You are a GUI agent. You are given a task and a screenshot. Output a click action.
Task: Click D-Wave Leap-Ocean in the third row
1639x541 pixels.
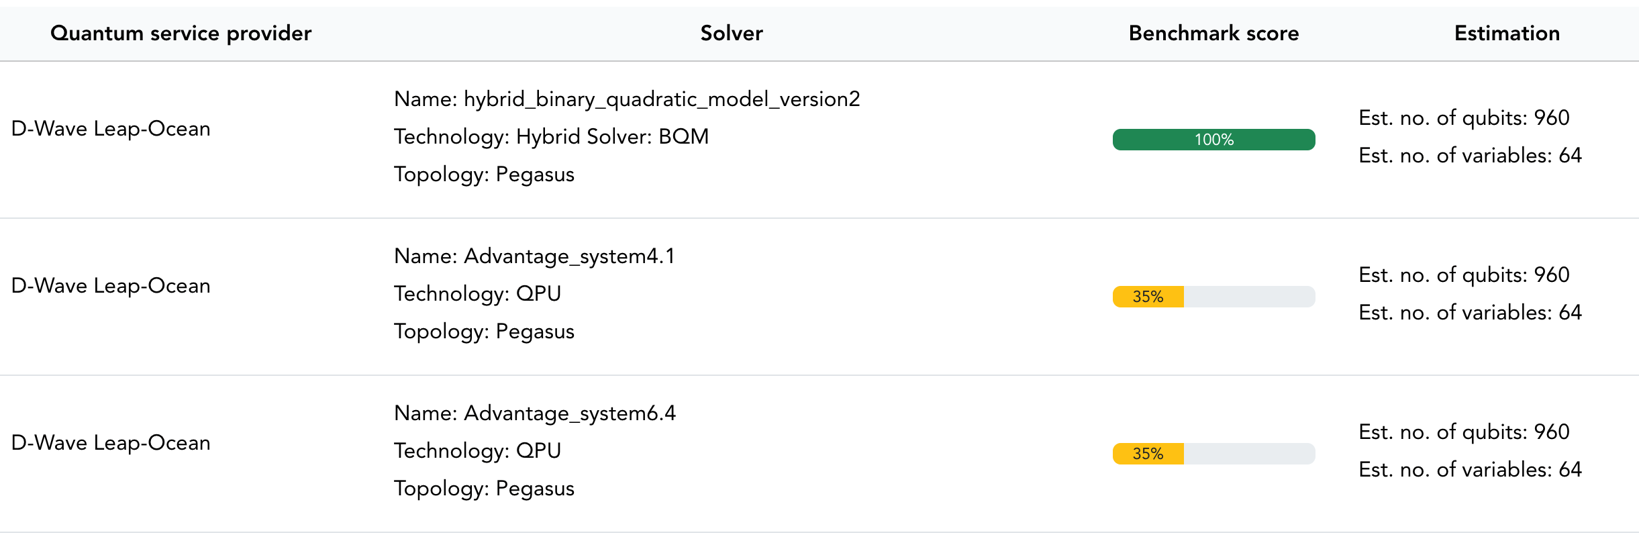coord(111,443)
